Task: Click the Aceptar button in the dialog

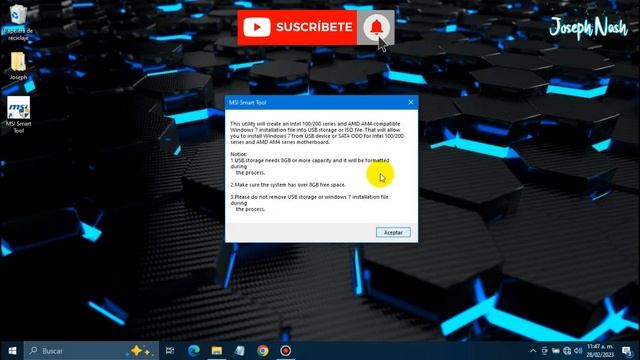Action: (393, 232)
